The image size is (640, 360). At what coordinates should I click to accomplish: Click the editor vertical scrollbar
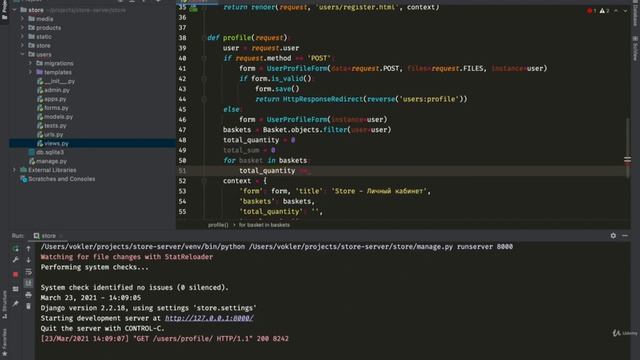627,147
